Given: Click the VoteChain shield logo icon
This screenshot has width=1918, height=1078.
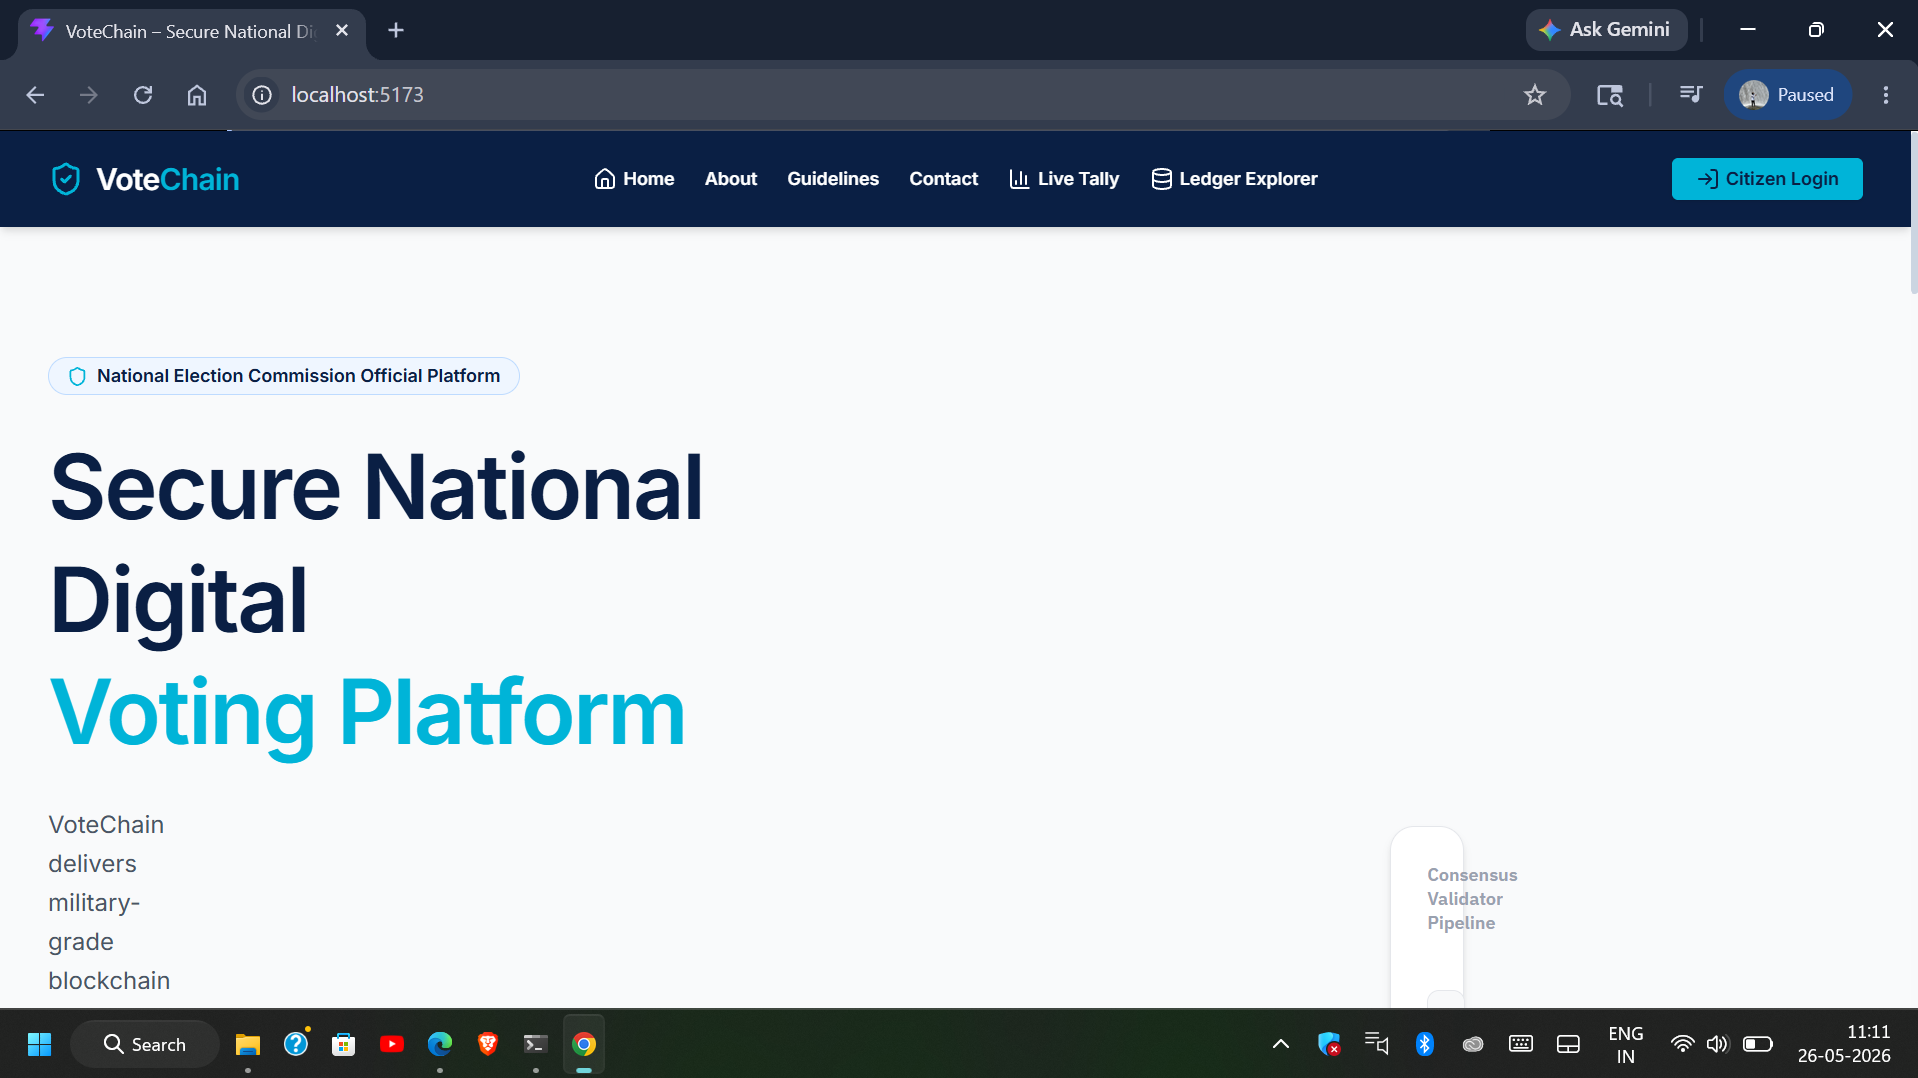Looking at the screenshot, I should (66, 179).
